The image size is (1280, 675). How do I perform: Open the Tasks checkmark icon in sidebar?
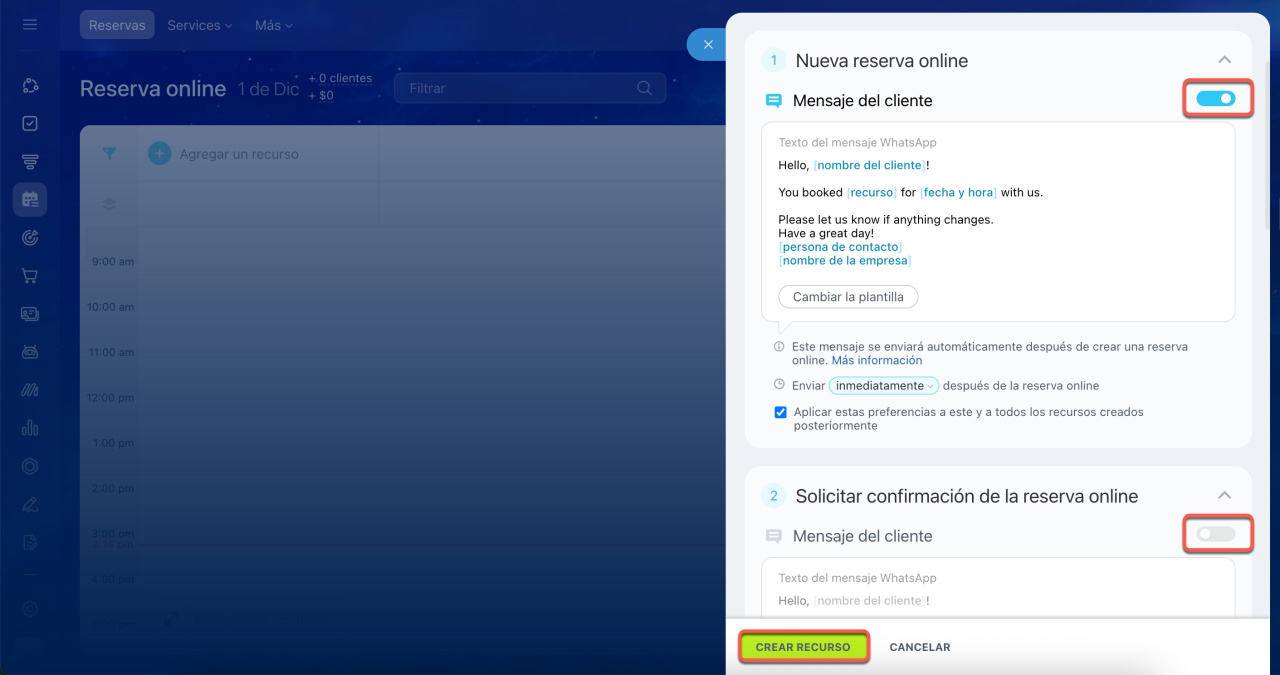[30, 124]
